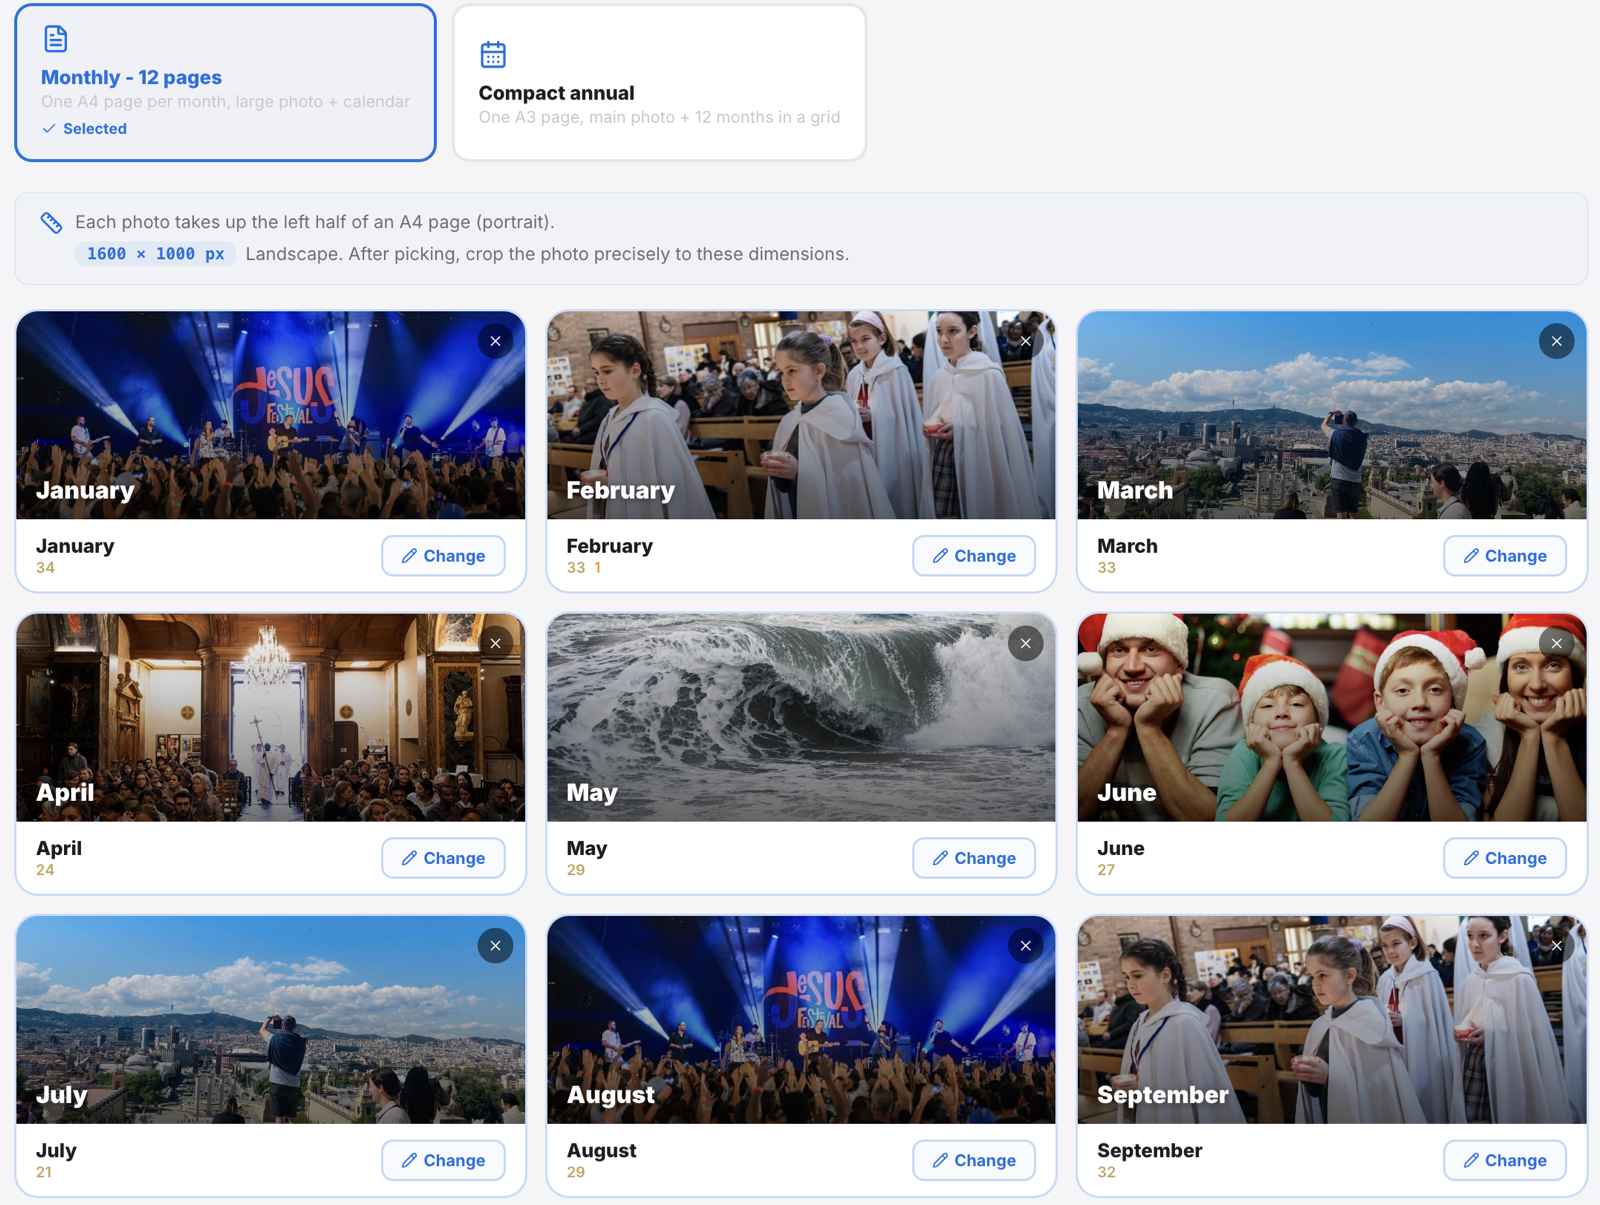
Task: Change the May photo
Action: pos(974,858)
